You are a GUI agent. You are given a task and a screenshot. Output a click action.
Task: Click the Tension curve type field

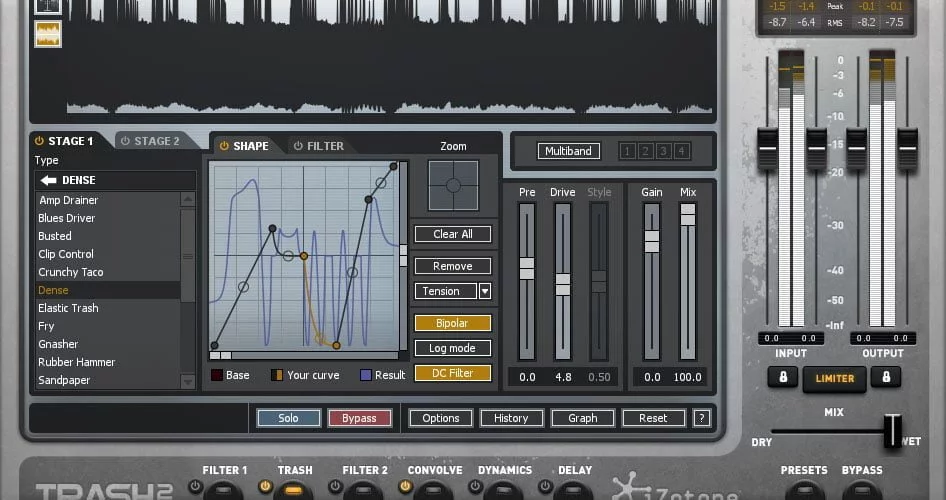click(446, 291)
